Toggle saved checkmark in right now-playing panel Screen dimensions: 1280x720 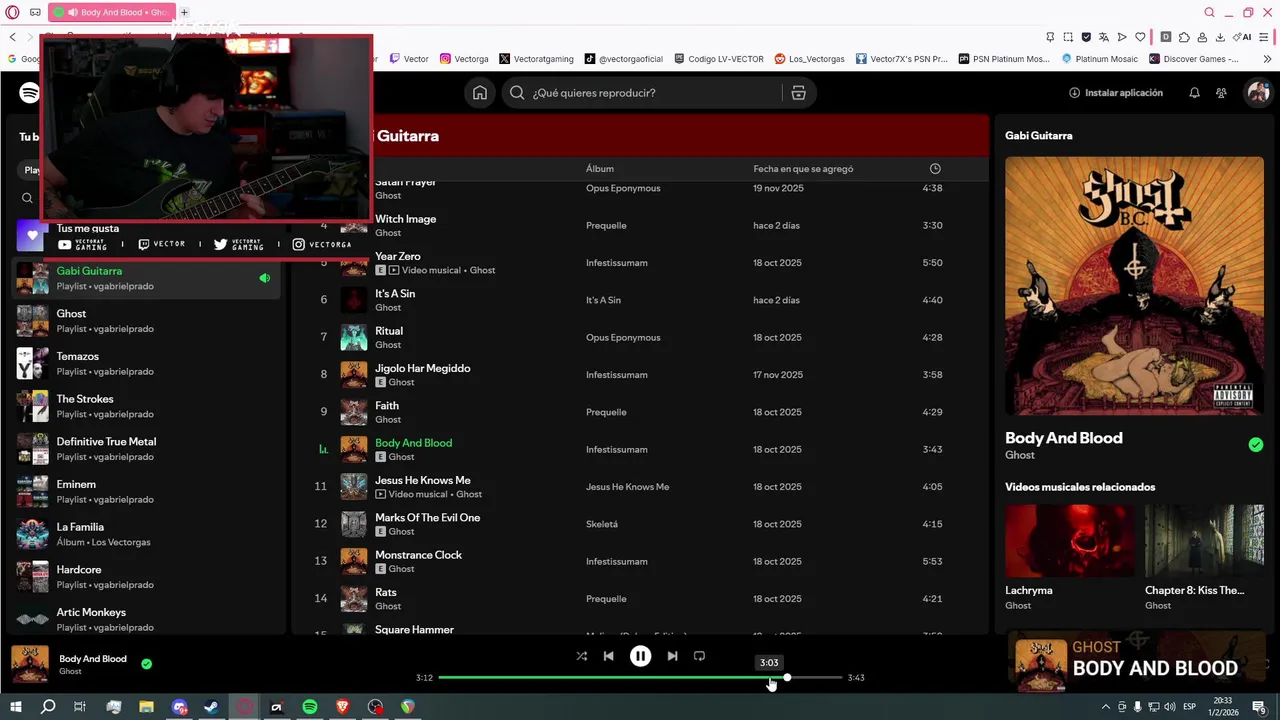(x=1256, y=445)
